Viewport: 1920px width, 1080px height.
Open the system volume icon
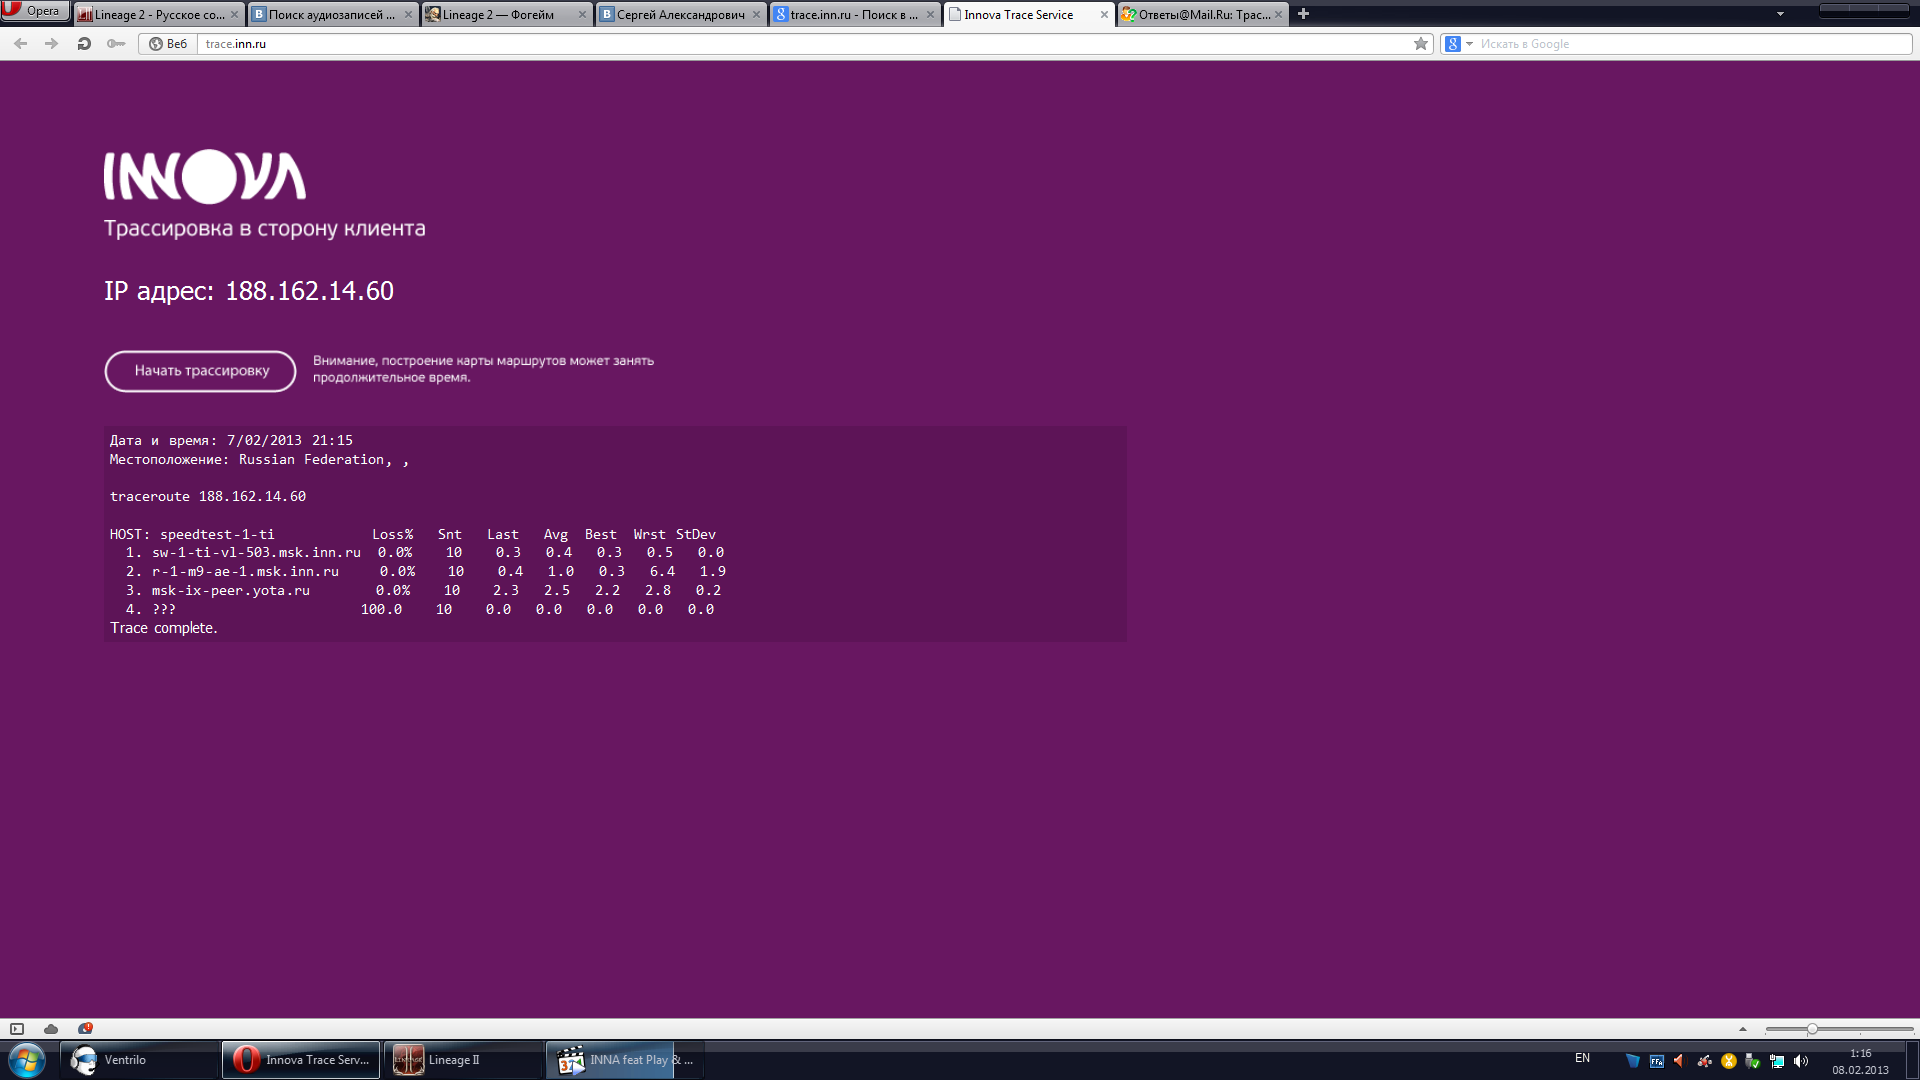(x=1801, y=1061)
